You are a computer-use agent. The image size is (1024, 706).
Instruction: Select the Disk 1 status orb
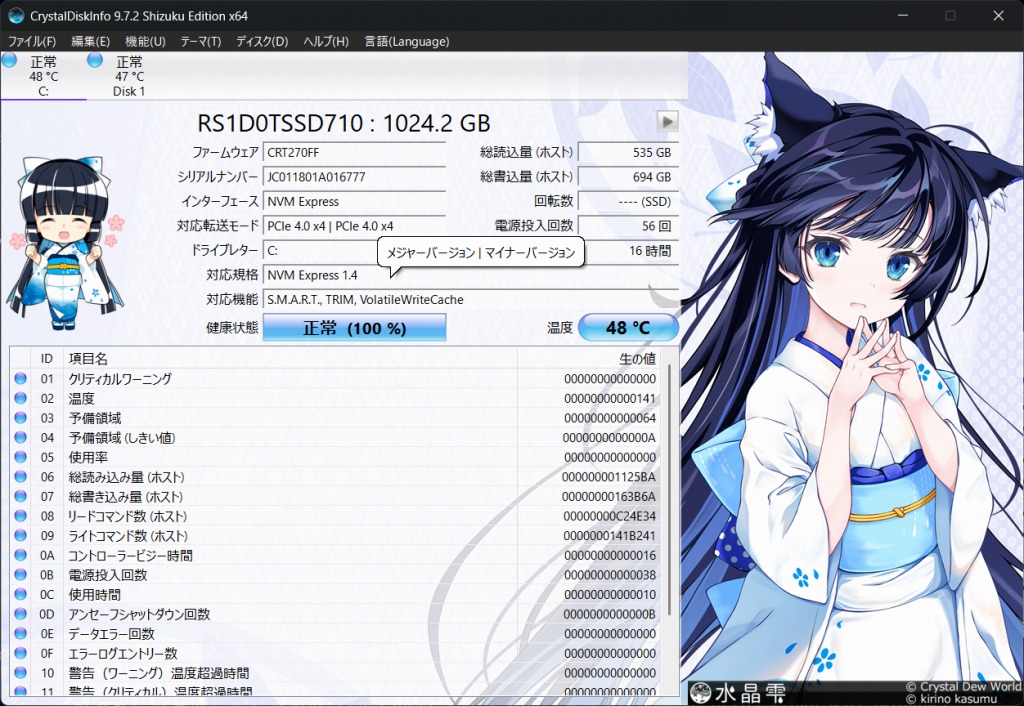pyautogui.click(x=95, y=61)
